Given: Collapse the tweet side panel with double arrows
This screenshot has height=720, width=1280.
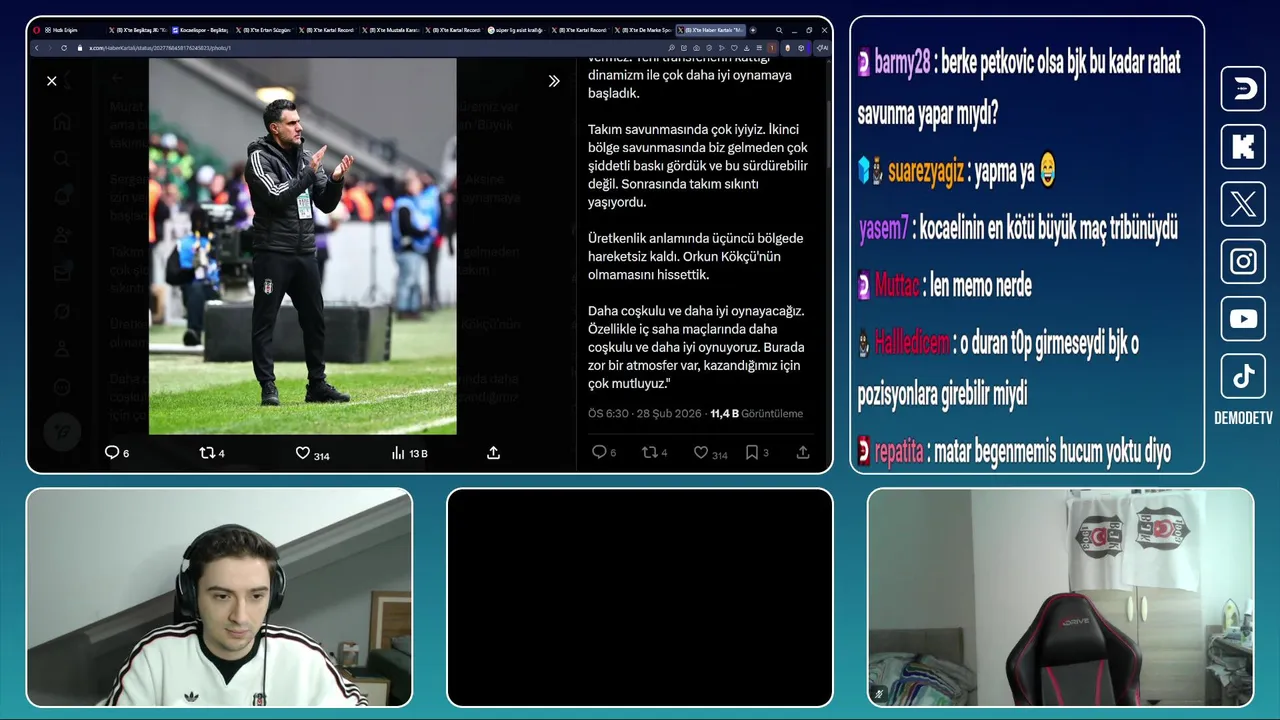Looking at the screenshot, I should click(x=554, y=81).
